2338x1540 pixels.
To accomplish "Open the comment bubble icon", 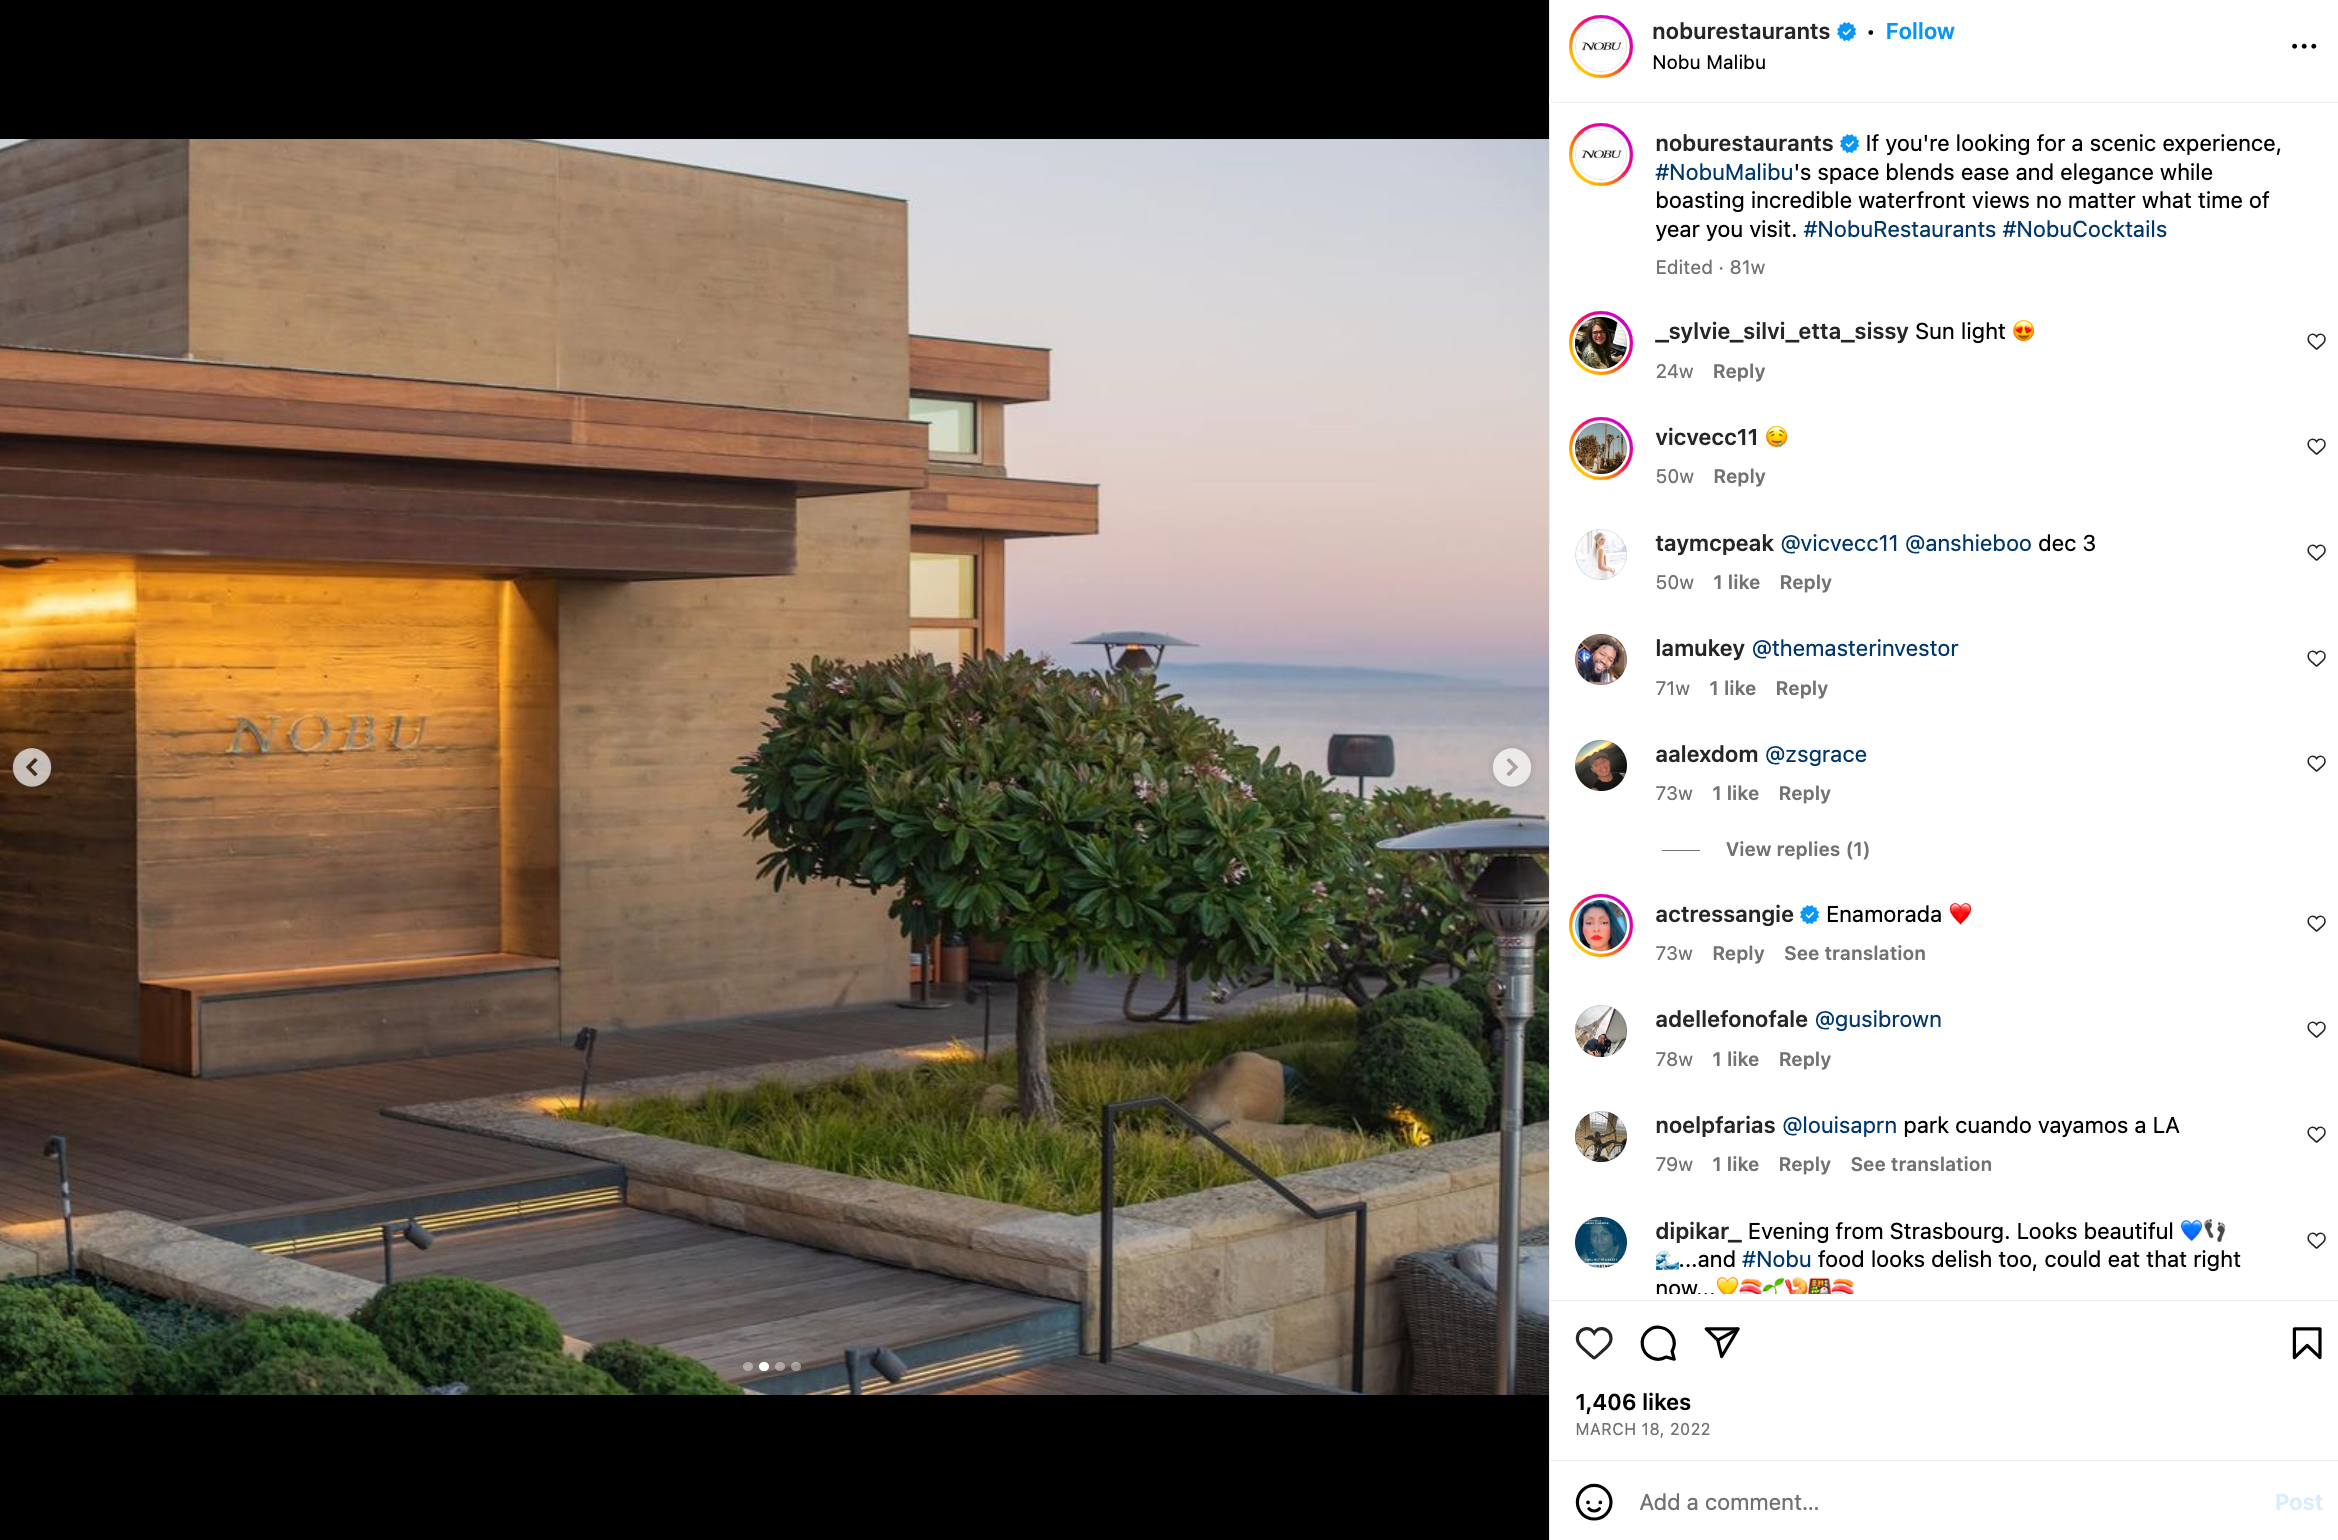I will tap(1658, 1343).
